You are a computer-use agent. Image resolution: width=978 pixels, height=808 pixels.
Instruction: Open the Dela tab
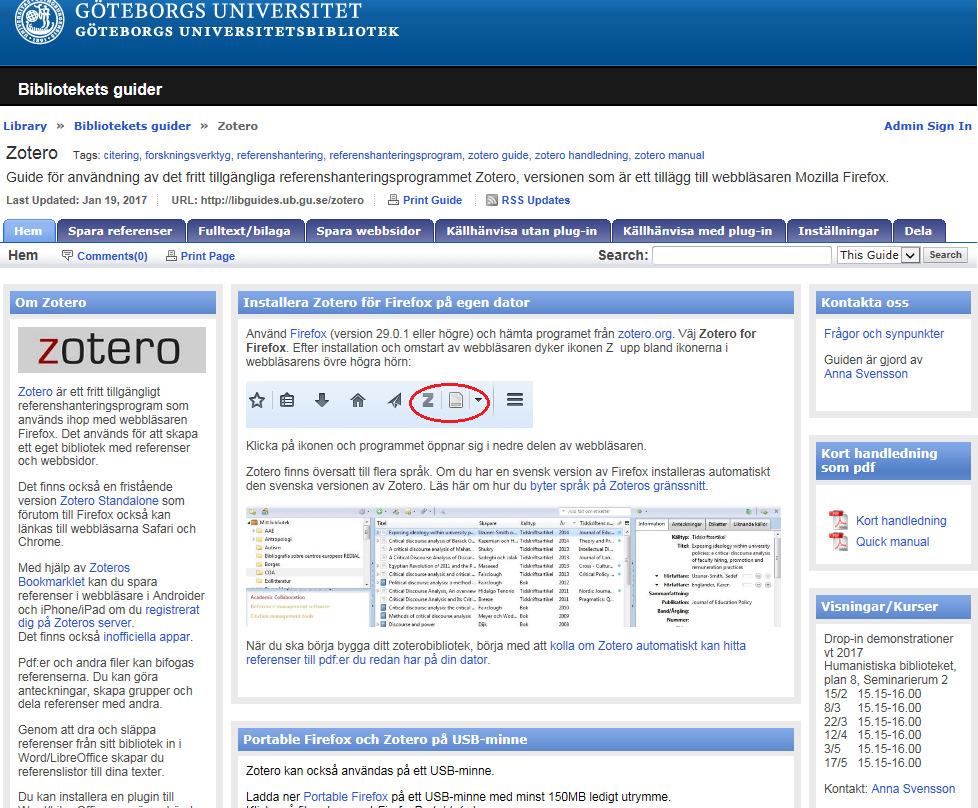pos(918,231)
